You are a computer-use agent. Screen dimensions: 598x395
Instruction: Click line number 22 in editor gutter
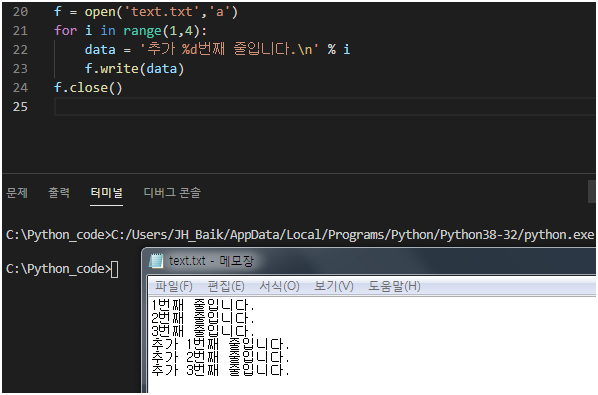click(x=20, y=50)
